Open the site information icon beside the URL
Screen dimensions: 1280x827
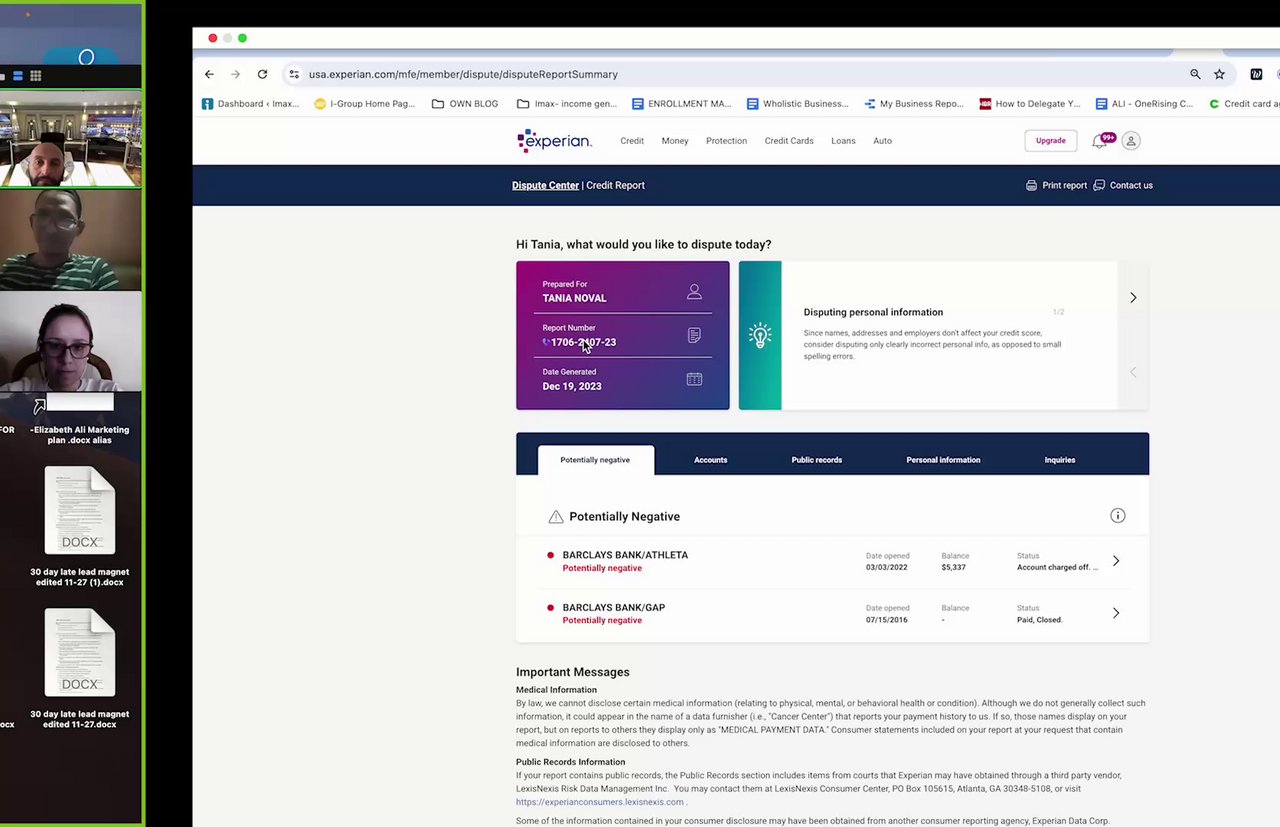(294, 74)
